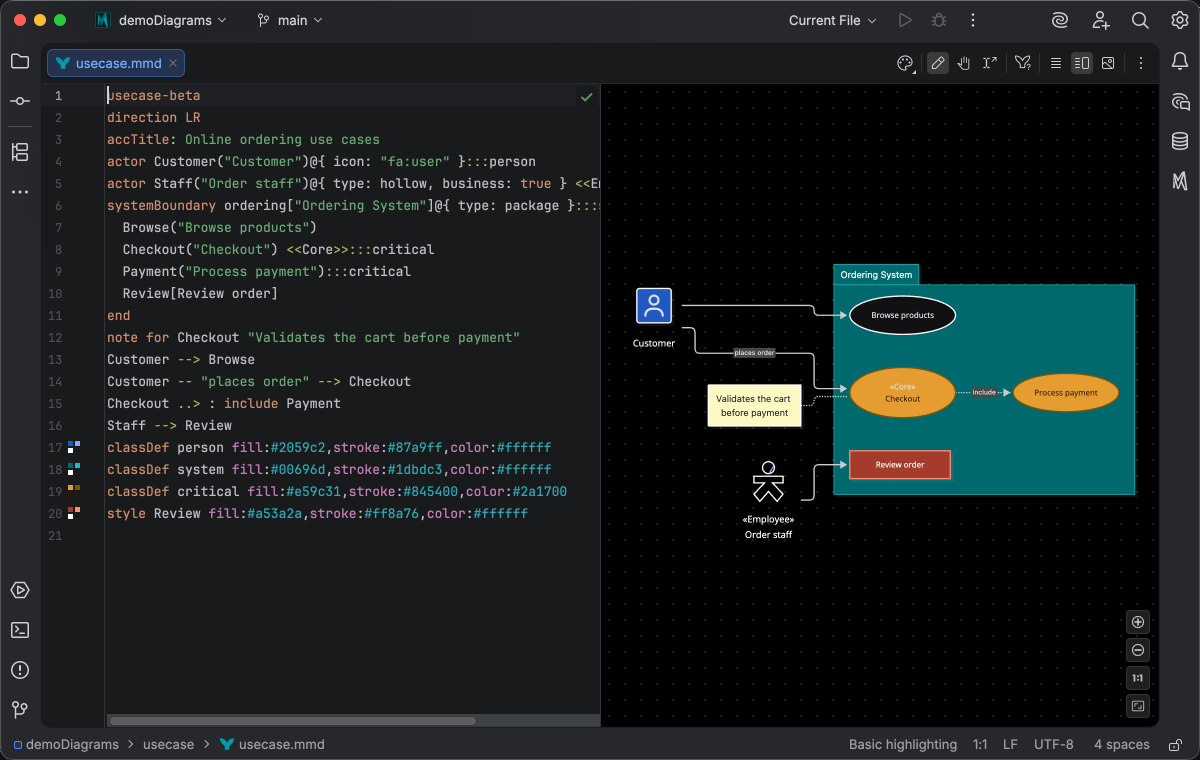
Task: Click the 1:1 caret position in status bar
Action: (980, 744)
